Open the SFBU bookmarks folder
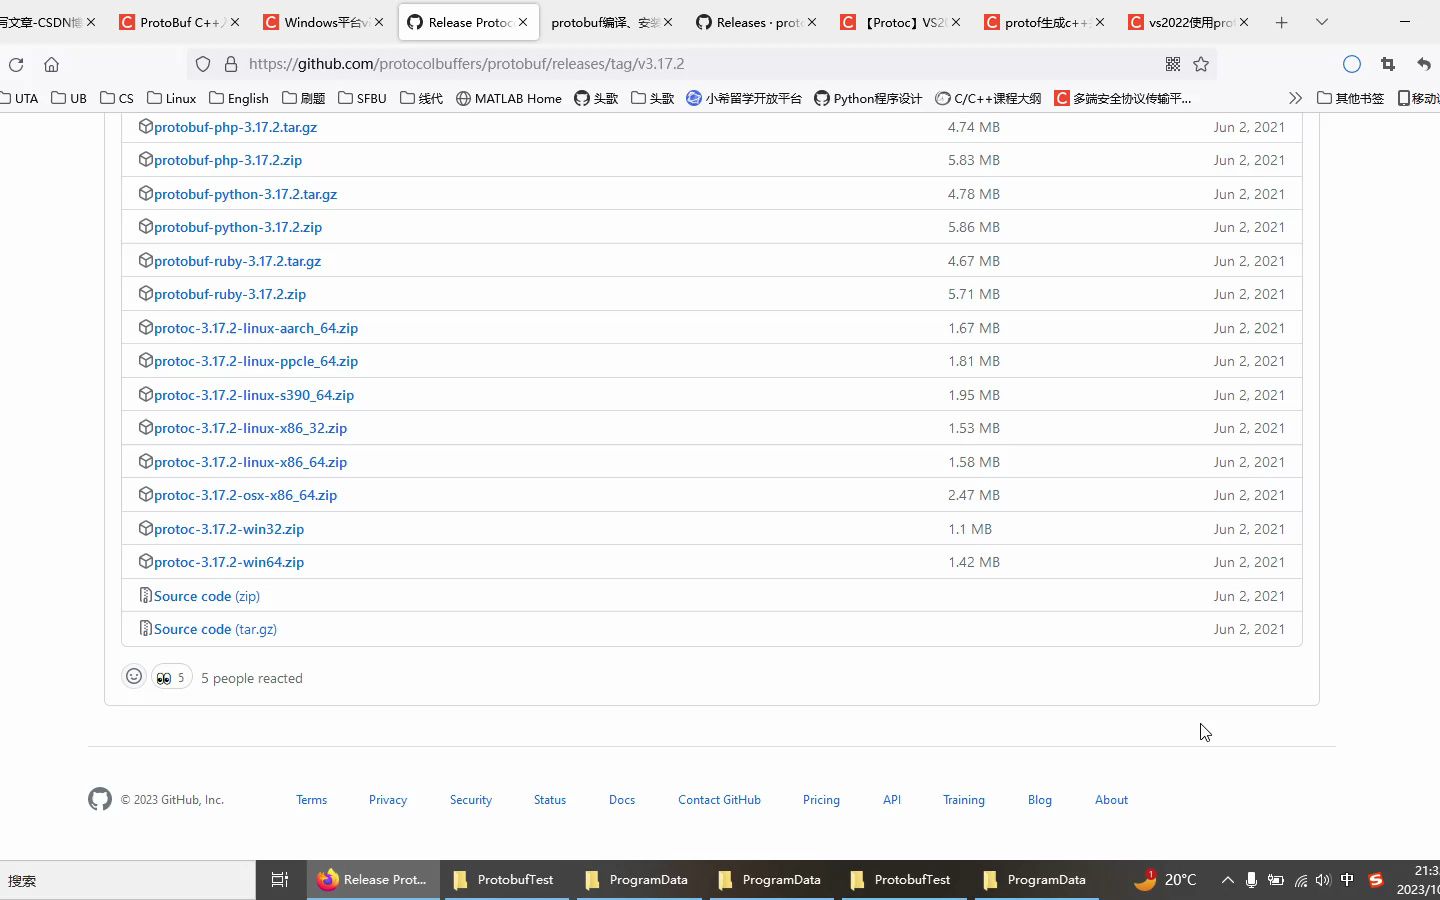1440x900 pixels. [362, 98]
